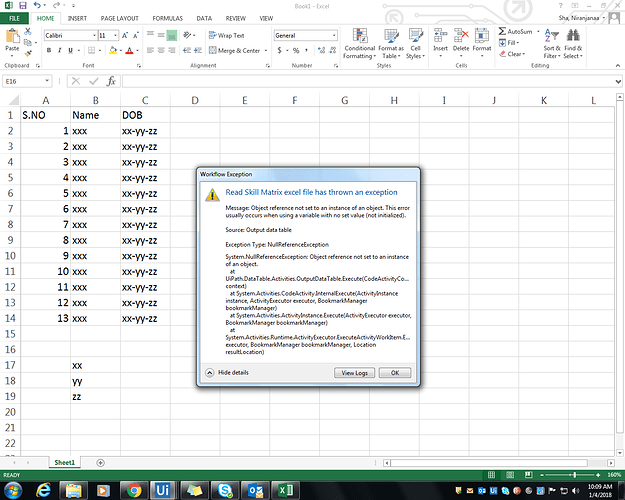625x500 pixels.
Task: Select the Sheet1 tab
Action: coord(64,463)
